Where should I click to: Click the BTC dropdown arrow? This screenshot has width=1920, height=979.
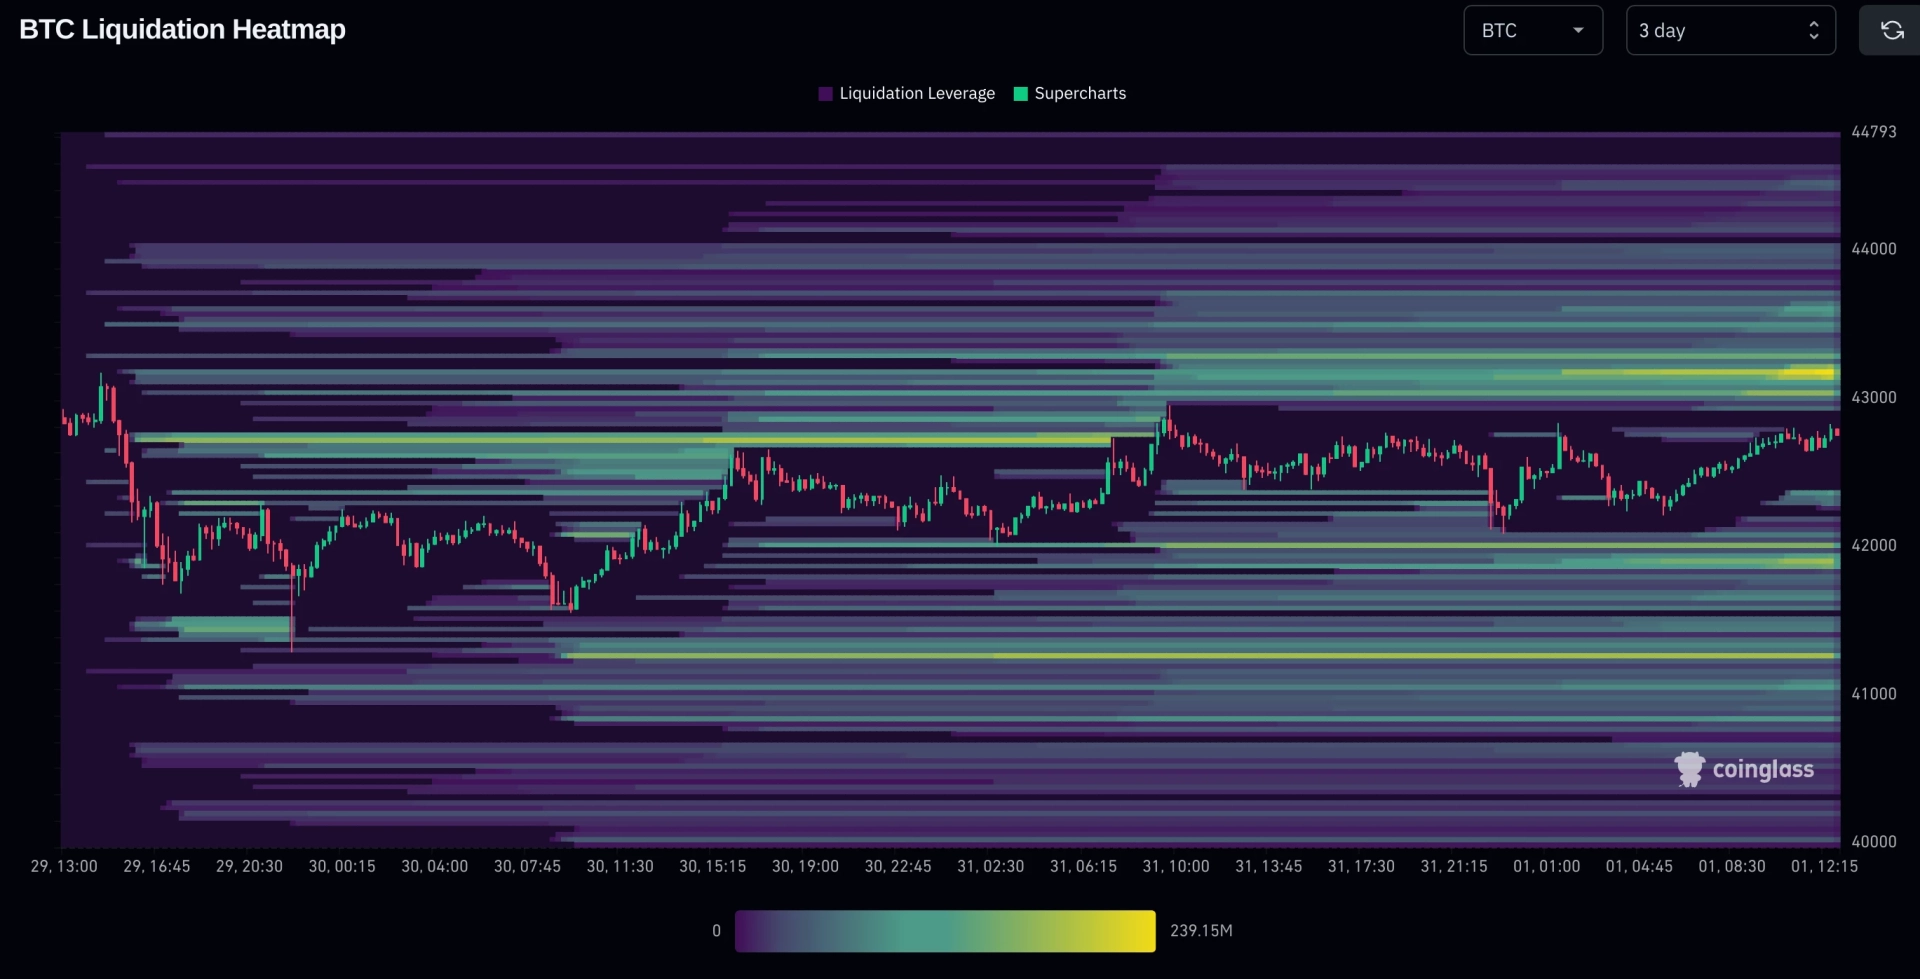[x=1578, y=30]
